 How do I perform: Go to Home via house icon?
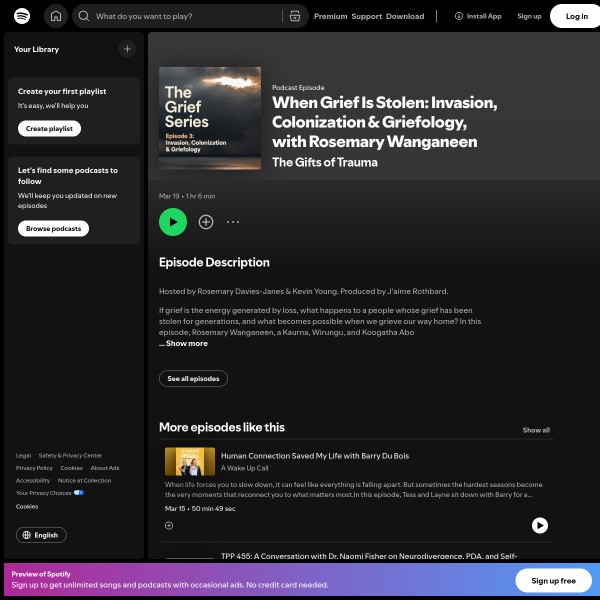[x=56, y=16]
